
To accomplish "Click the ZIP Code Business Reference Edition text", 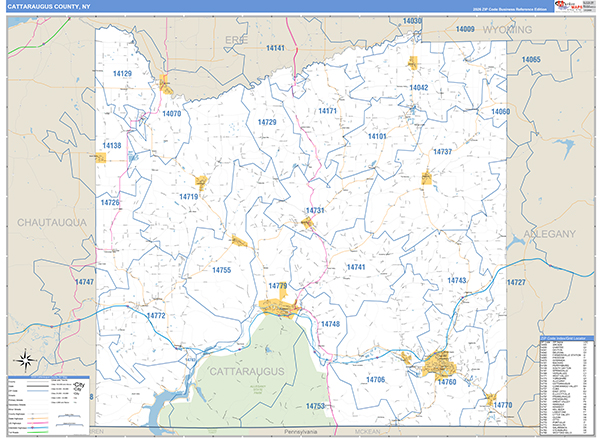I will 495,8.
